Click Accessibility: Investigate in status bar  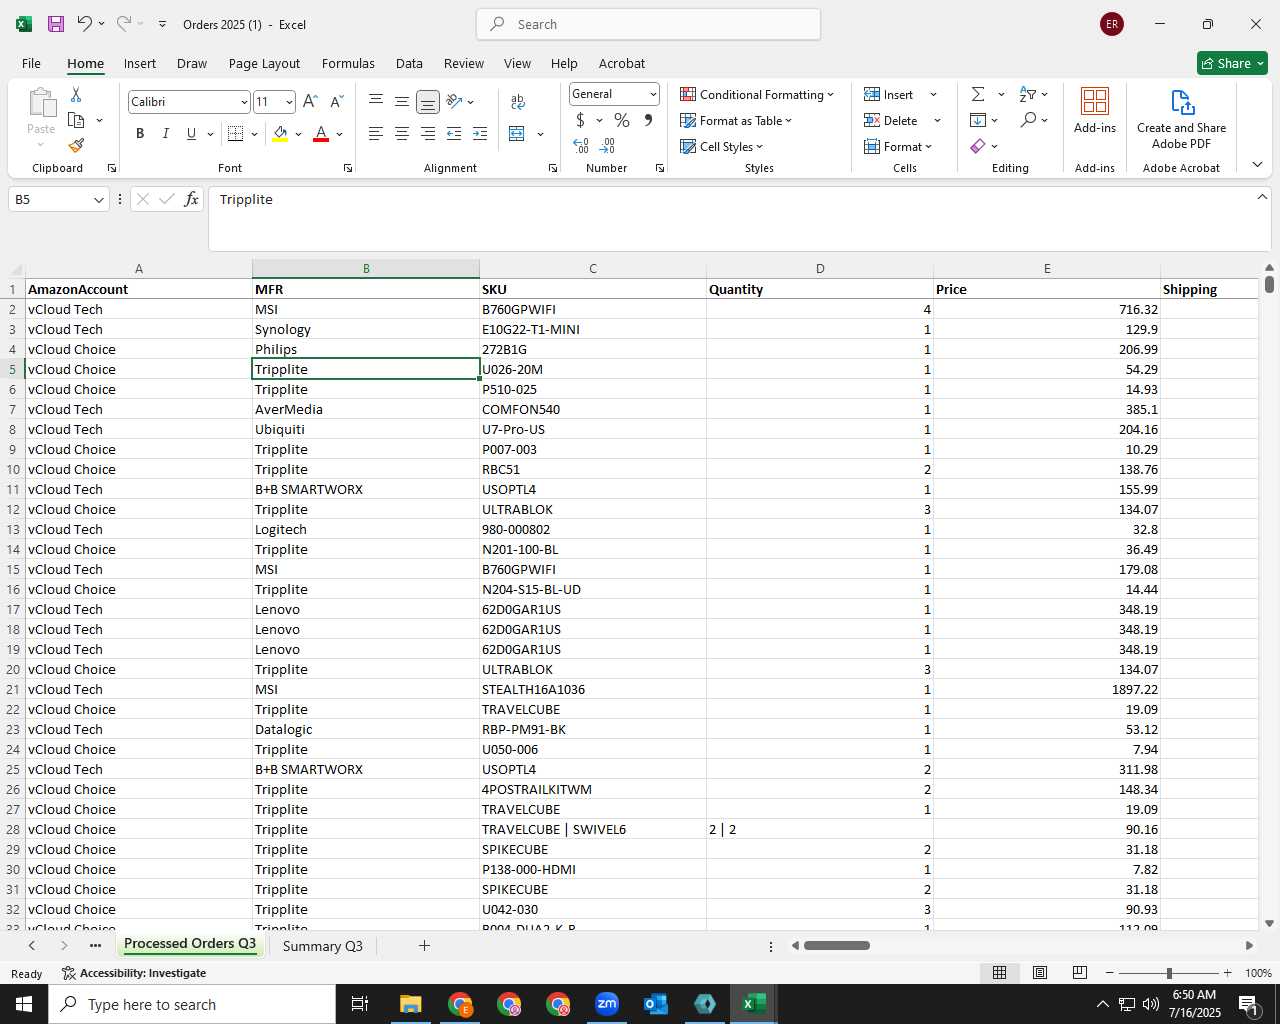[x=134, y=973]
